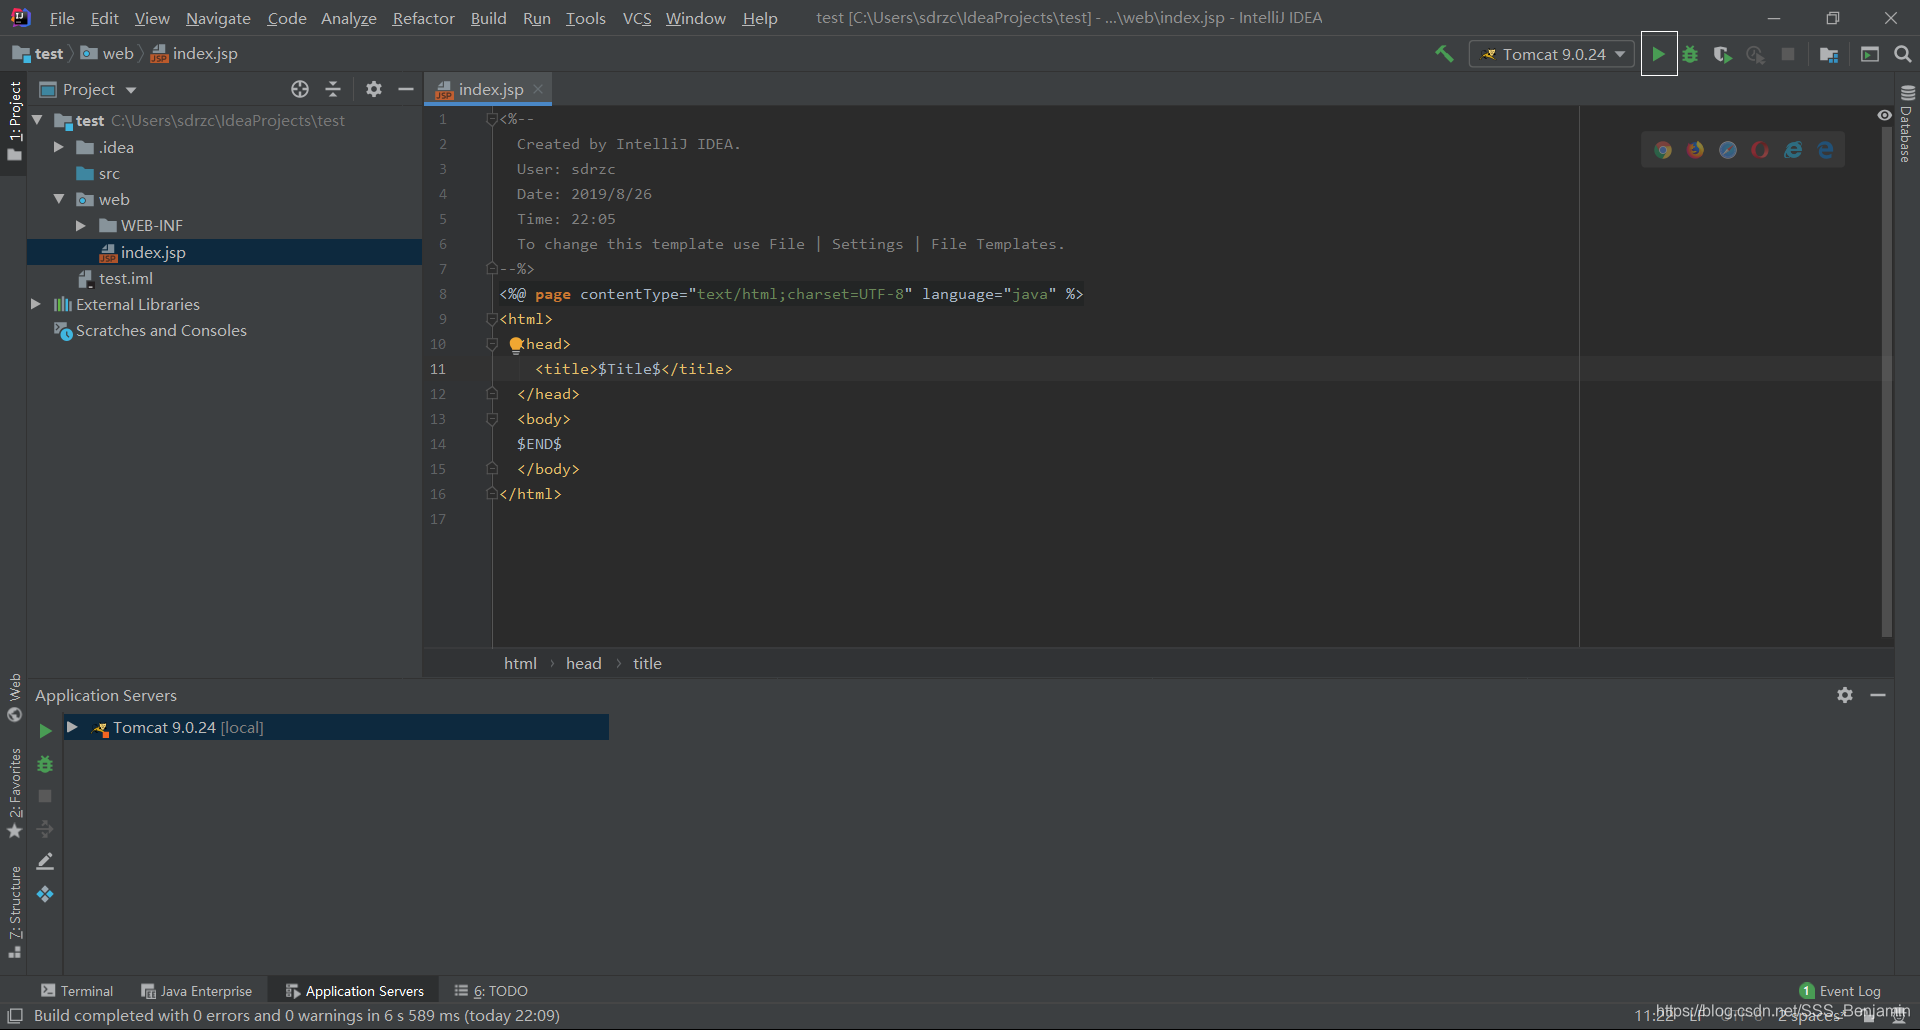The image size is (1920, 1030).
Task: Run server in Application Servers panel
Action: pos(45,731)
